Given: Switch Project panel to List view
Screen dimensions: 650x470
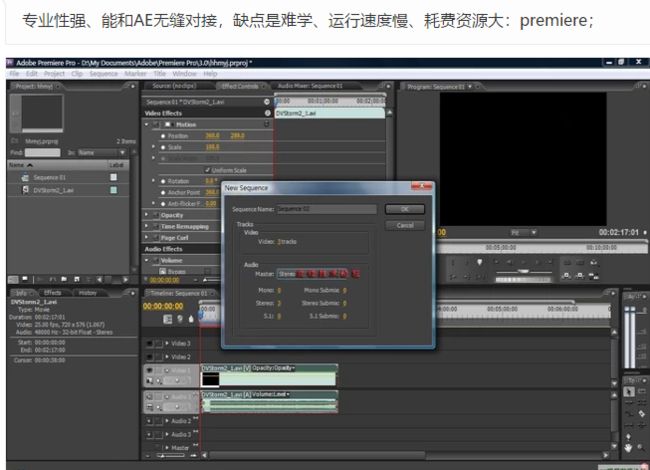Looking at the screenshot, I should (x=13, y=280).
